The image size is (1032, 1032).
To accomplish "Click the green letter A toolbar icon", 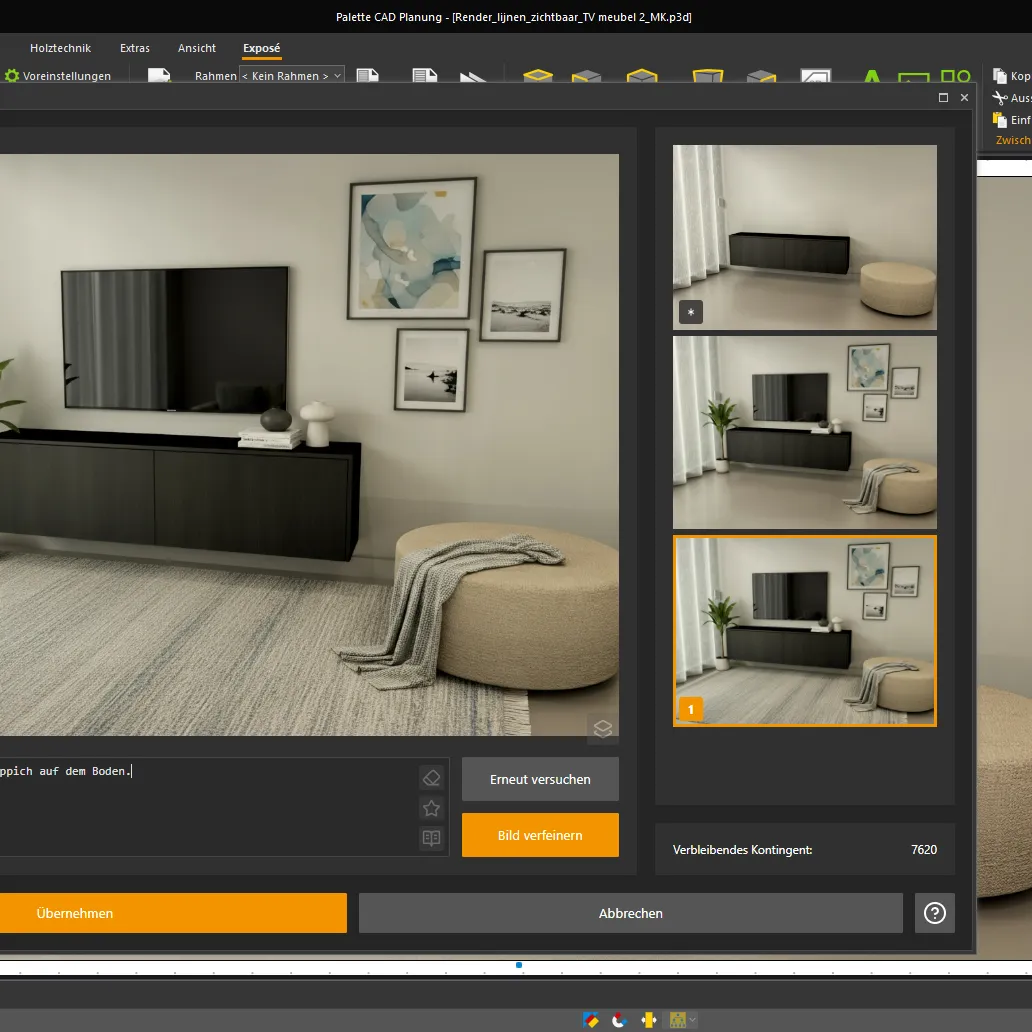I will [871, 76].
